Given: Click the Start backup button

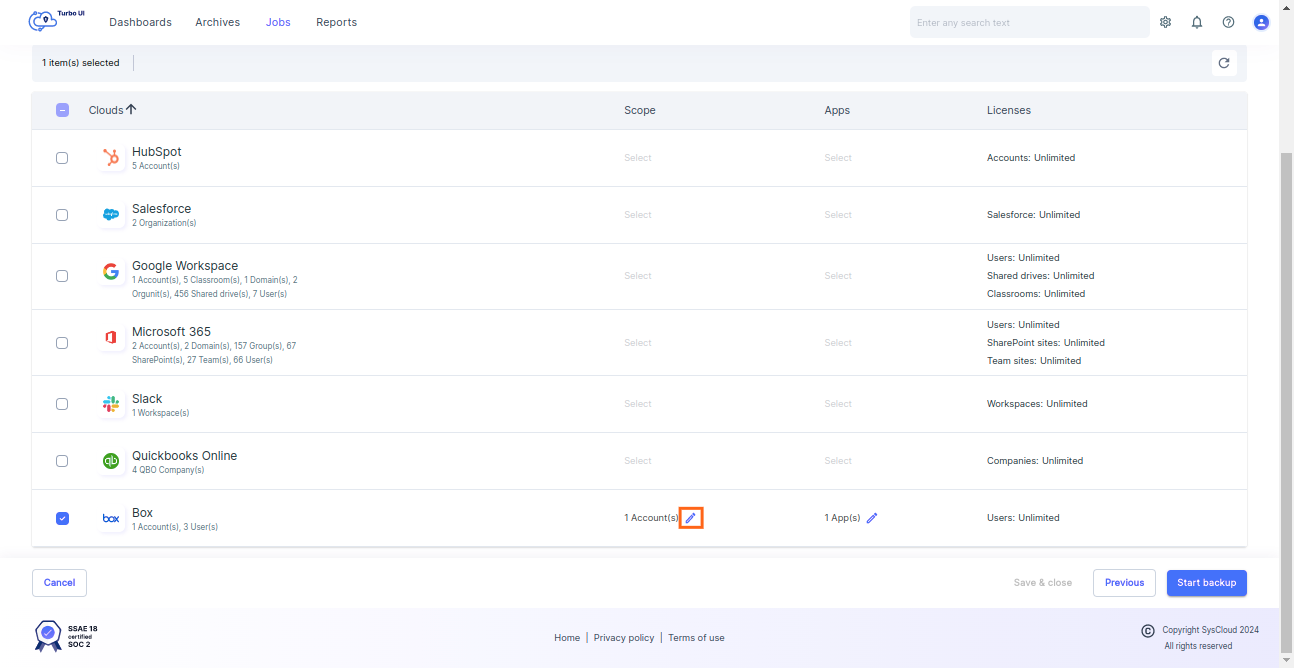Looking at the screenshot, I should click(x=1206, y=582).
